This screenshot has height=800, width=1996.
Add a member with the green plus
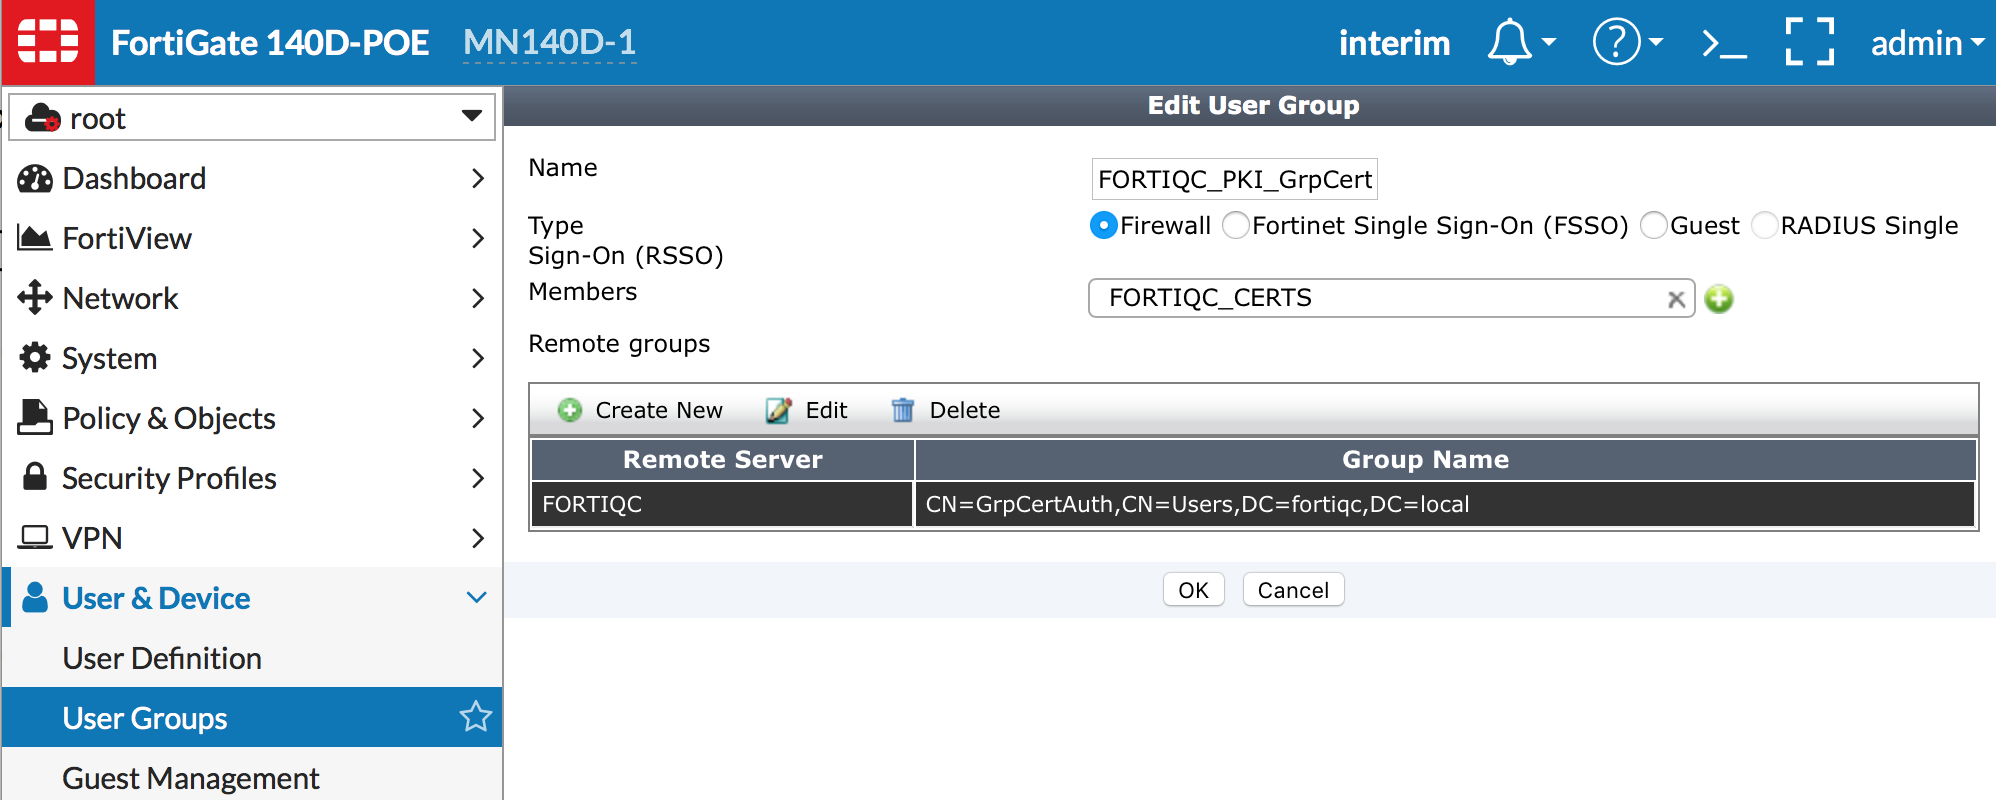(x=1719, y=299)
